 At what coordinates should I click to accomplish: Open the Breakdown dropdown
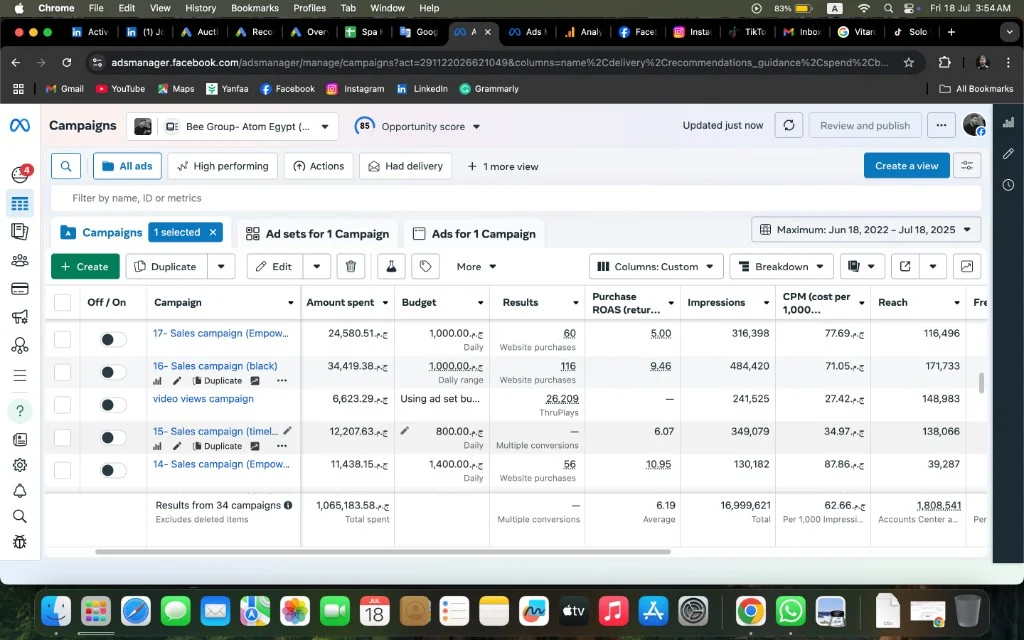click(781, 266)
